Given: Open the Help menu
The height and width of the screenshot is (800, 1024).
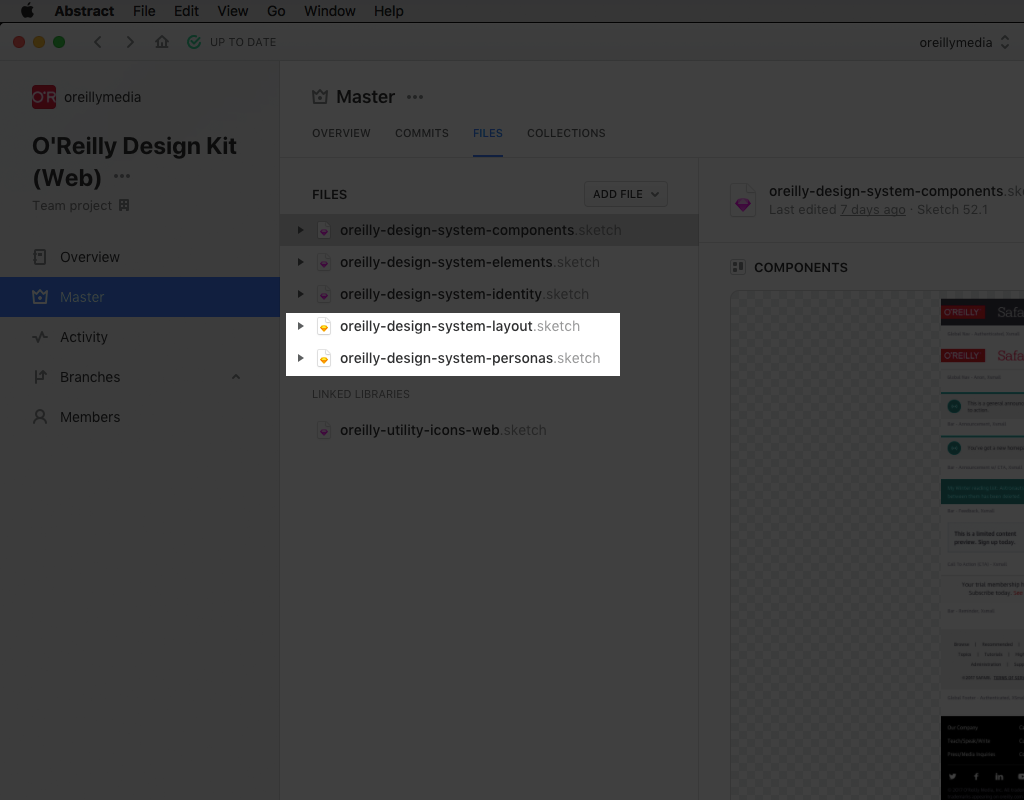Looking at the screenshot, I should pyautogui.click(x=389, y=11).
